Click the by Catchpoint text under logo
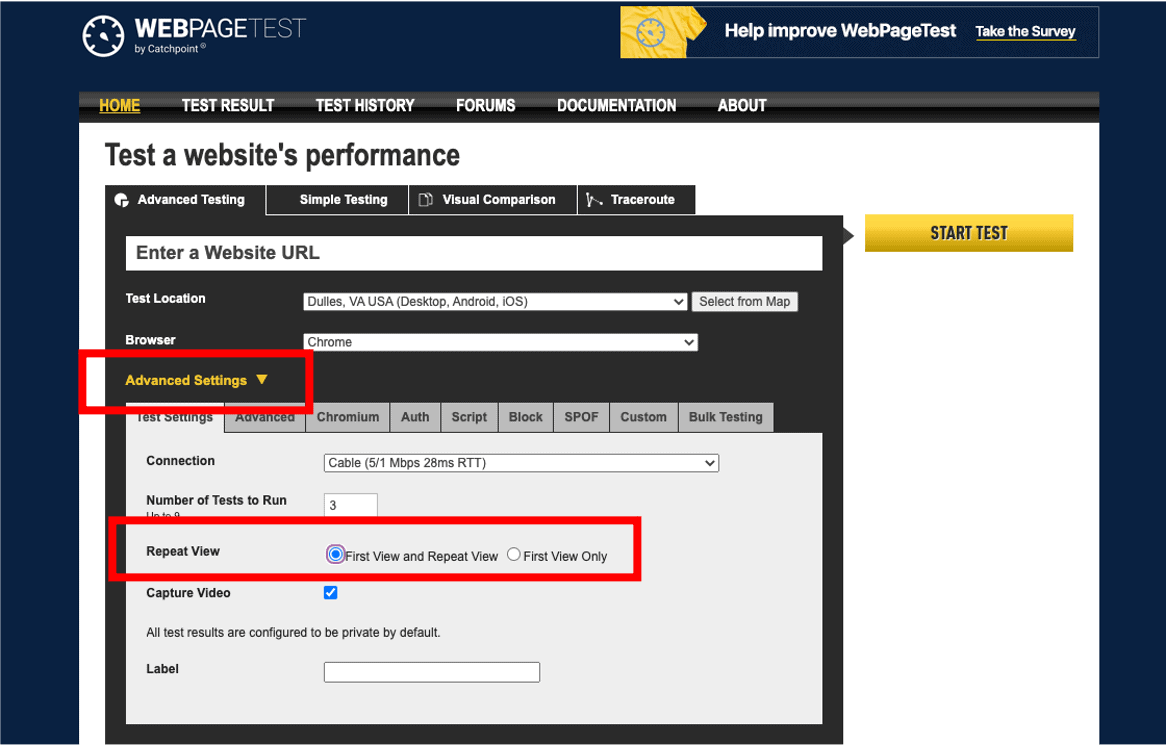 [170, 49]
